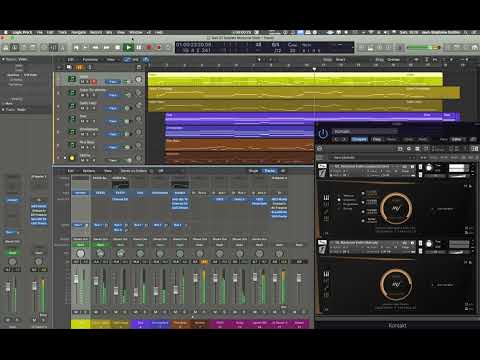The height and width of the screenshot is (360, 480).
Task: Open the Logic Pro X menu in the menu bar
Action: coord(22,32)
